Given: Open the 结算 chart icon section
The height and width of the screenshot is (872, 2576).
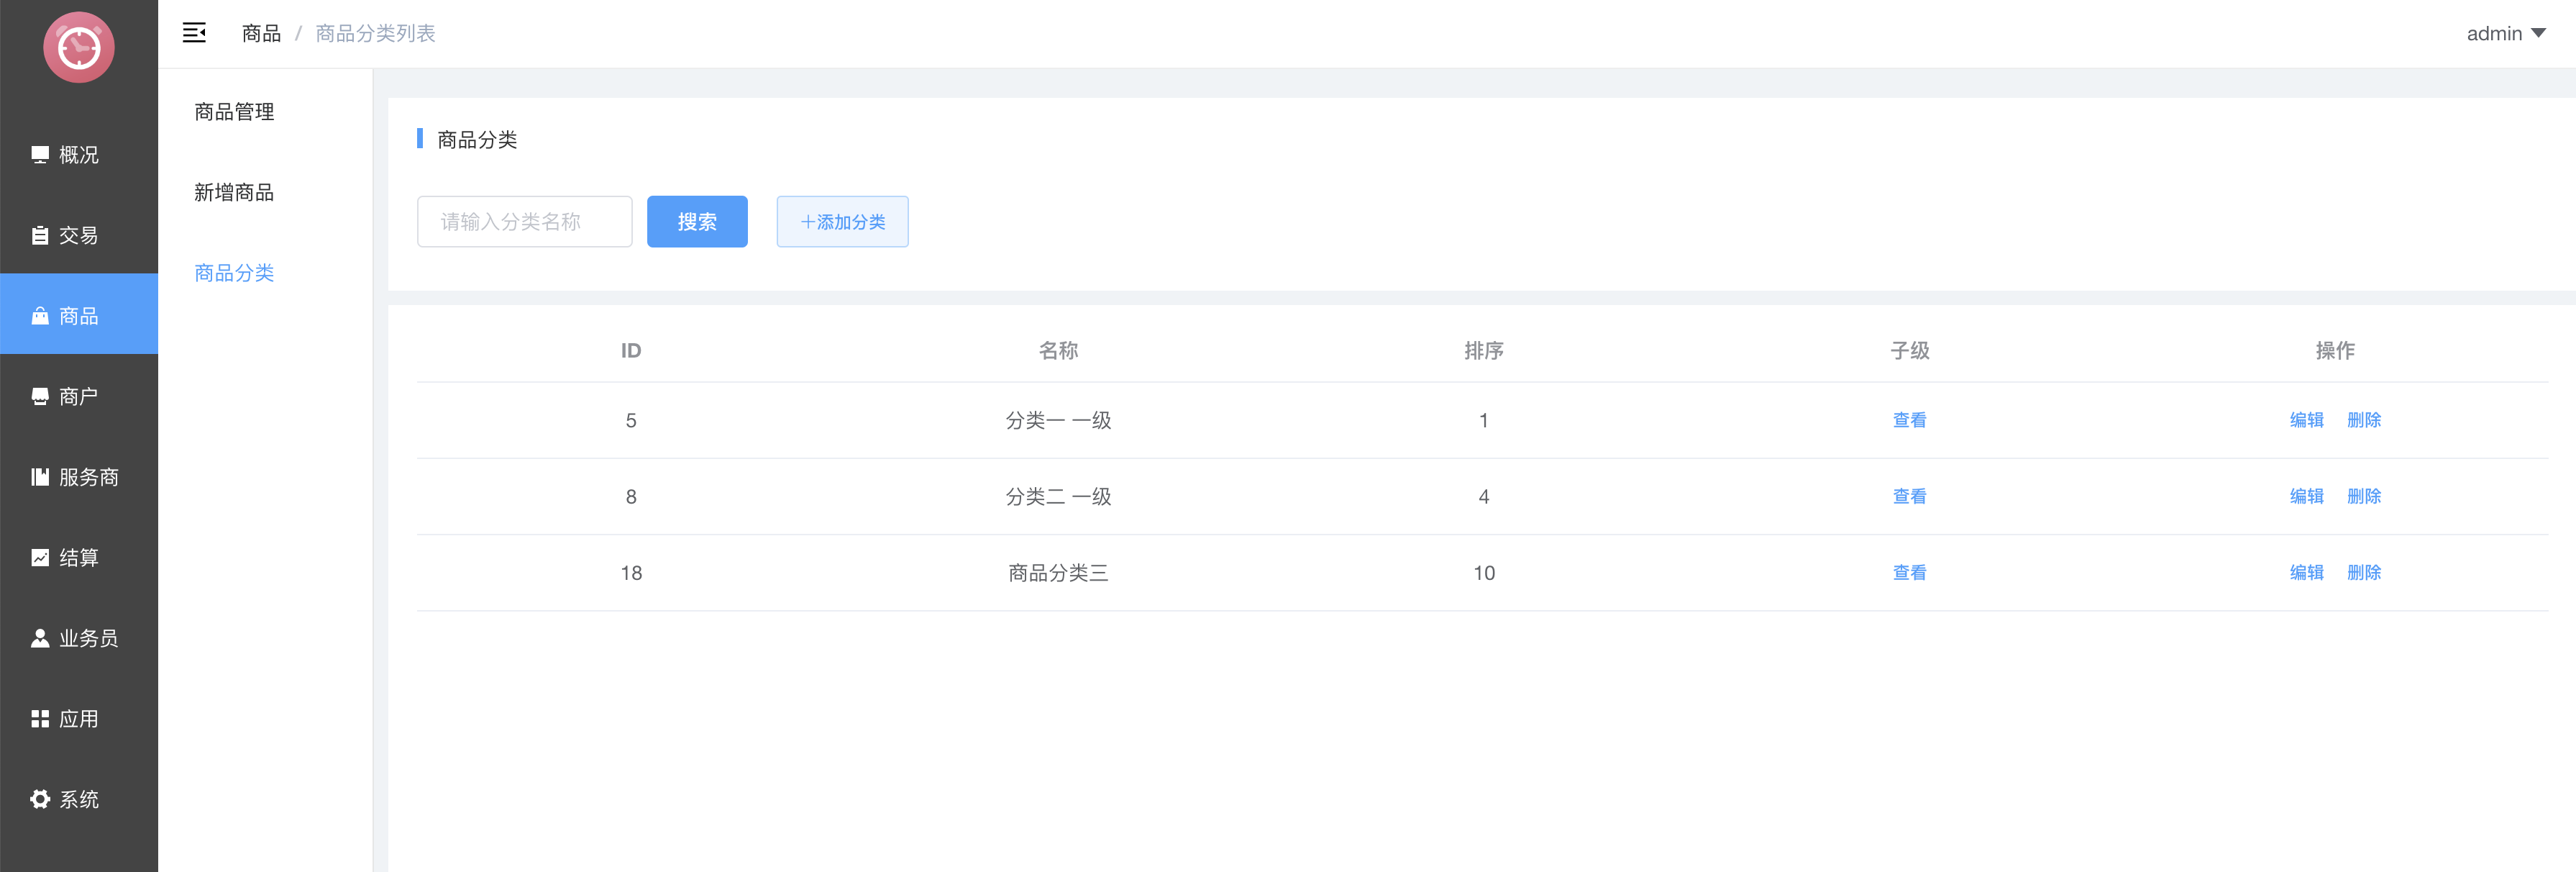Looking at the screenshot, I should [x=78, y=558].
